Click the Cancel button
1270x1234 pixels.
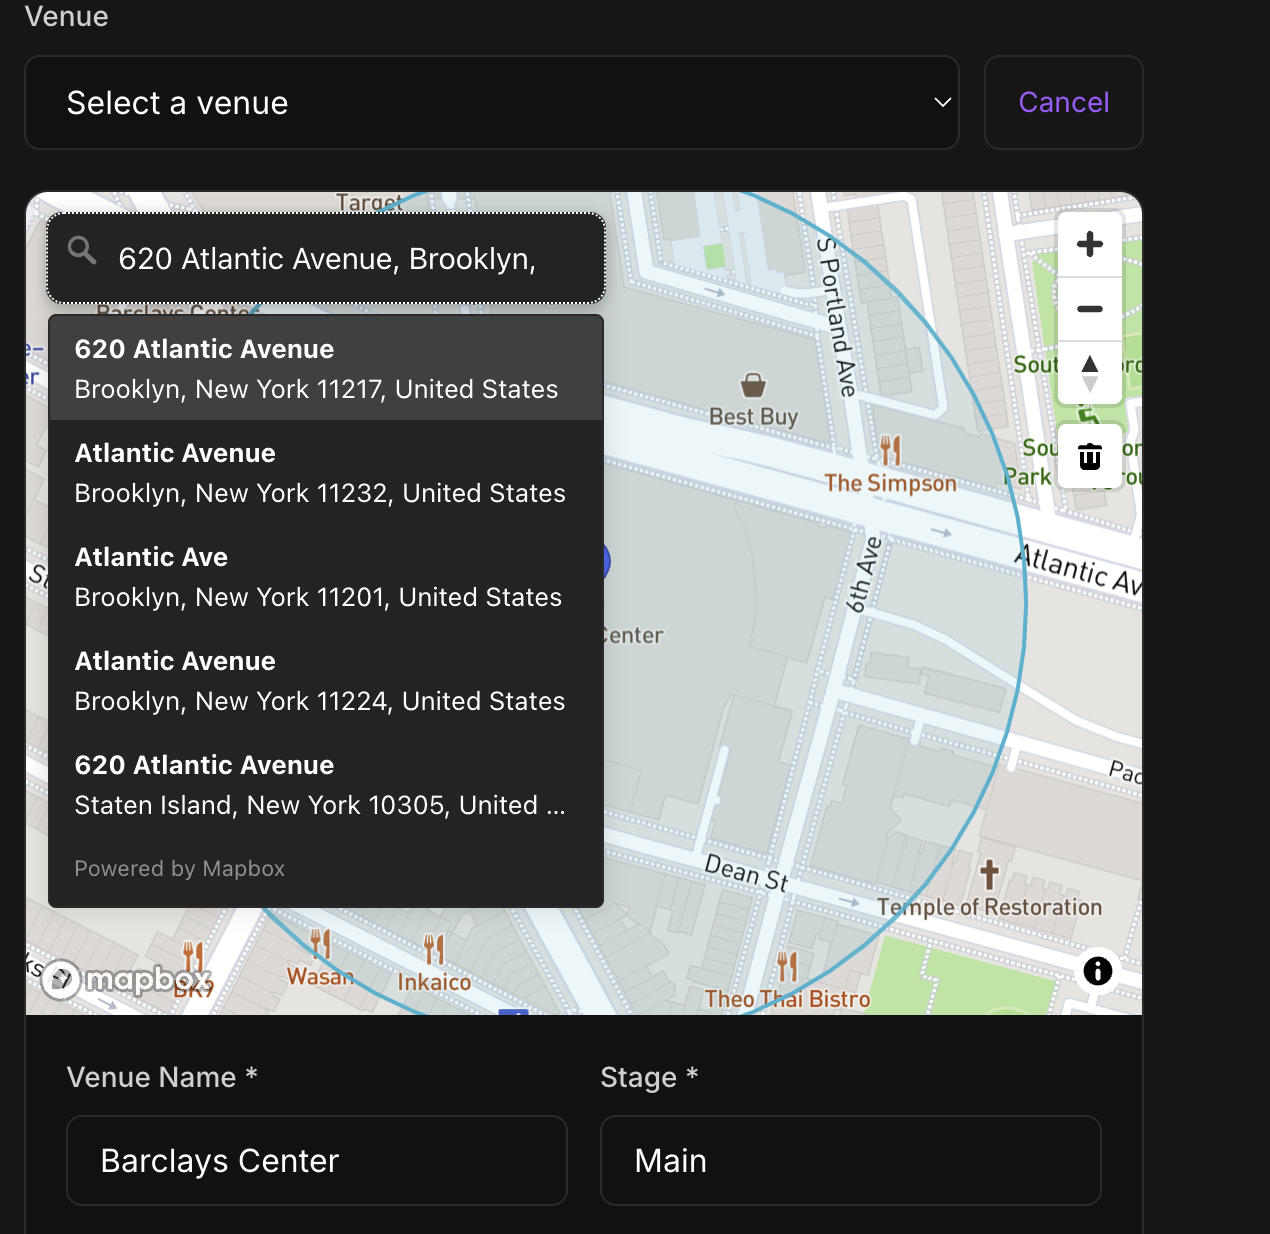pyautogui.click(x=1063, y=102)
